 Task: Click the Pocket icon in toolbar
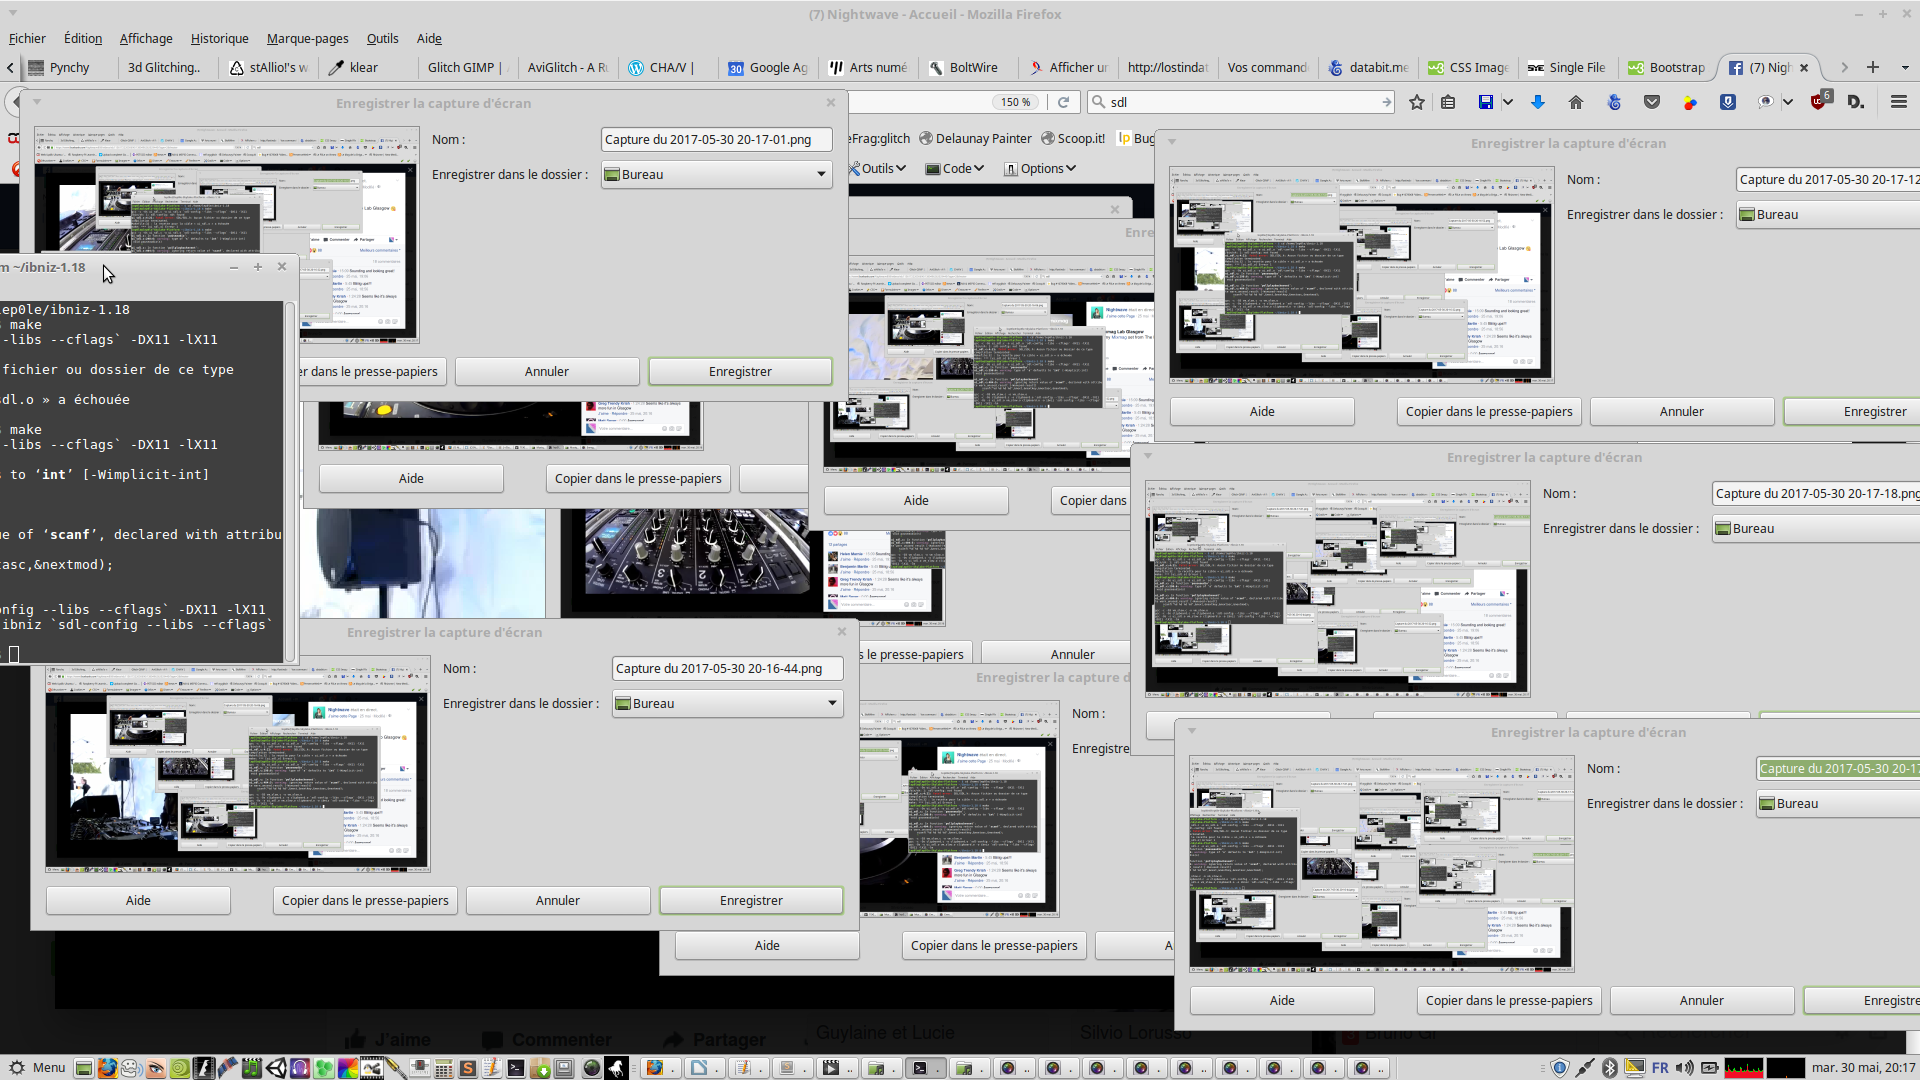pyautogui.click(x=1652, y=102)
